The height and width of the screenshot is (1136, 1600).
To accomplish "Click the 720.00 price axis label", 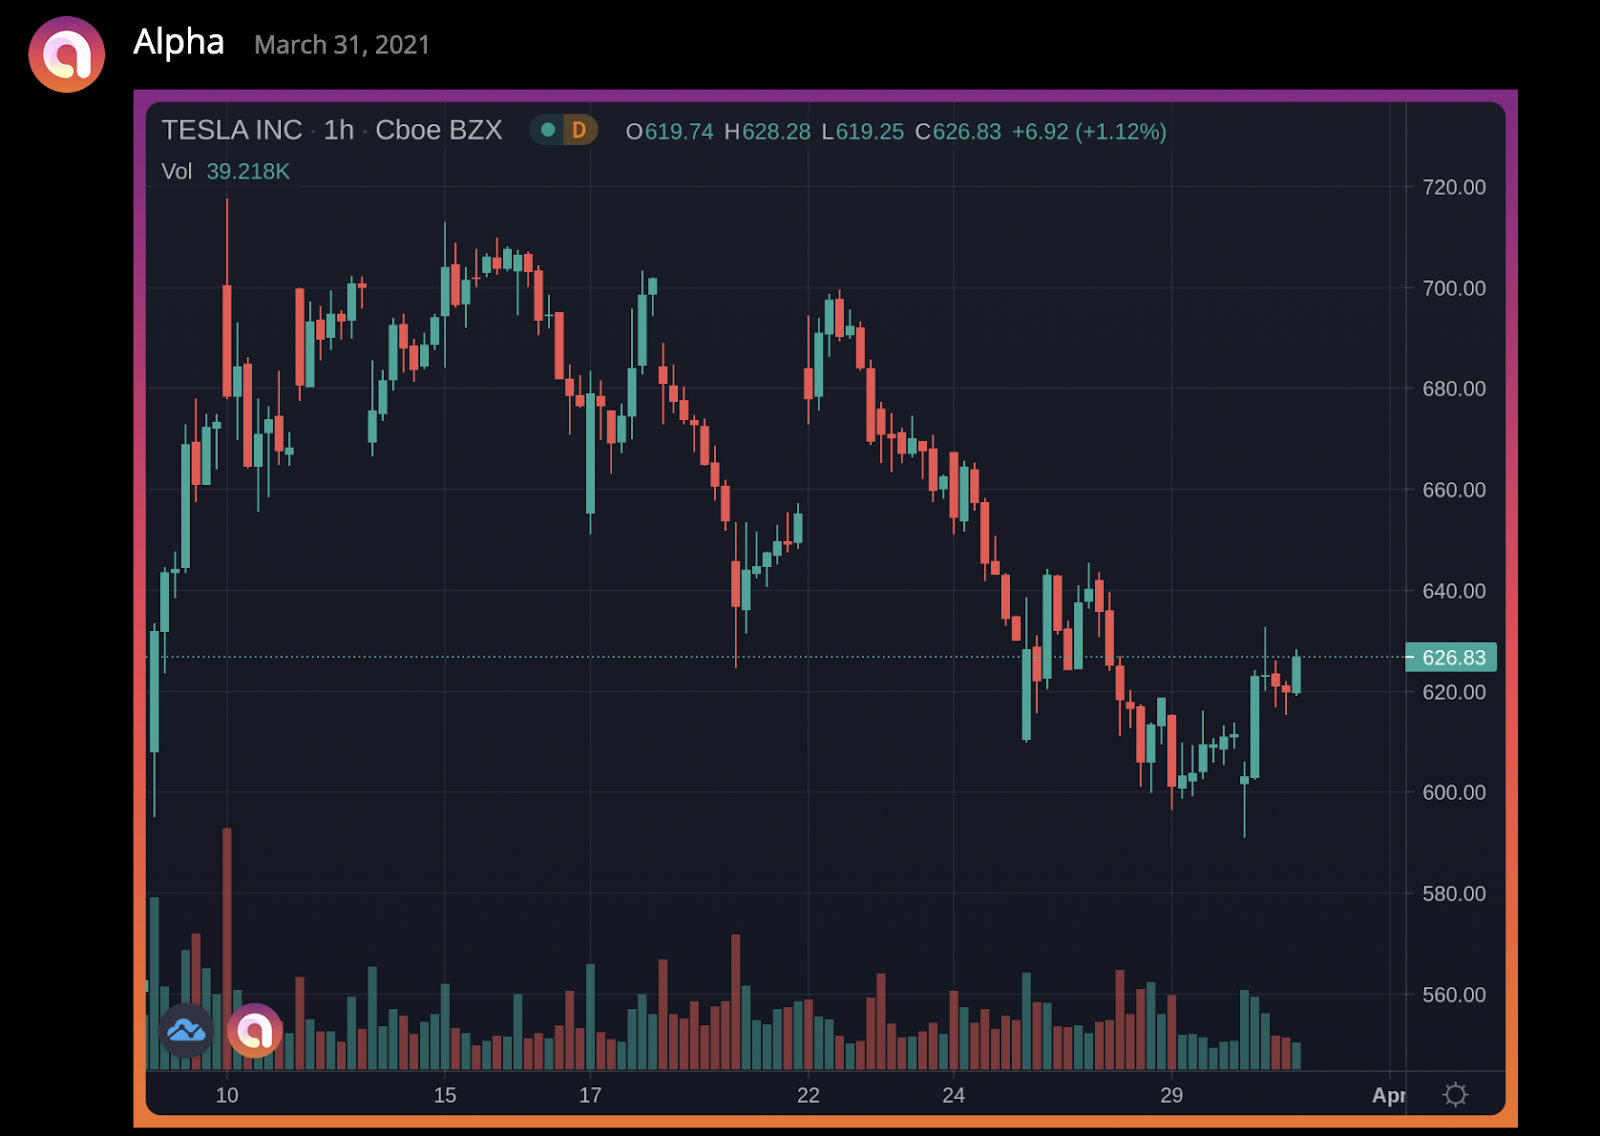I will [x=1454, y=187].
